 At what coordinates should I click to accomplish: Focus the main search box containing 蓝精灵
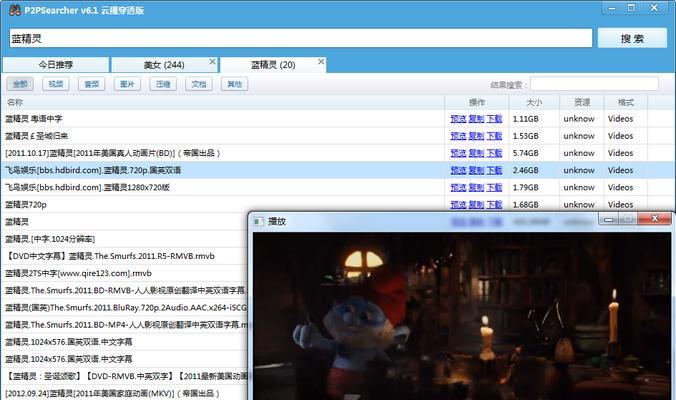point(300,38)
